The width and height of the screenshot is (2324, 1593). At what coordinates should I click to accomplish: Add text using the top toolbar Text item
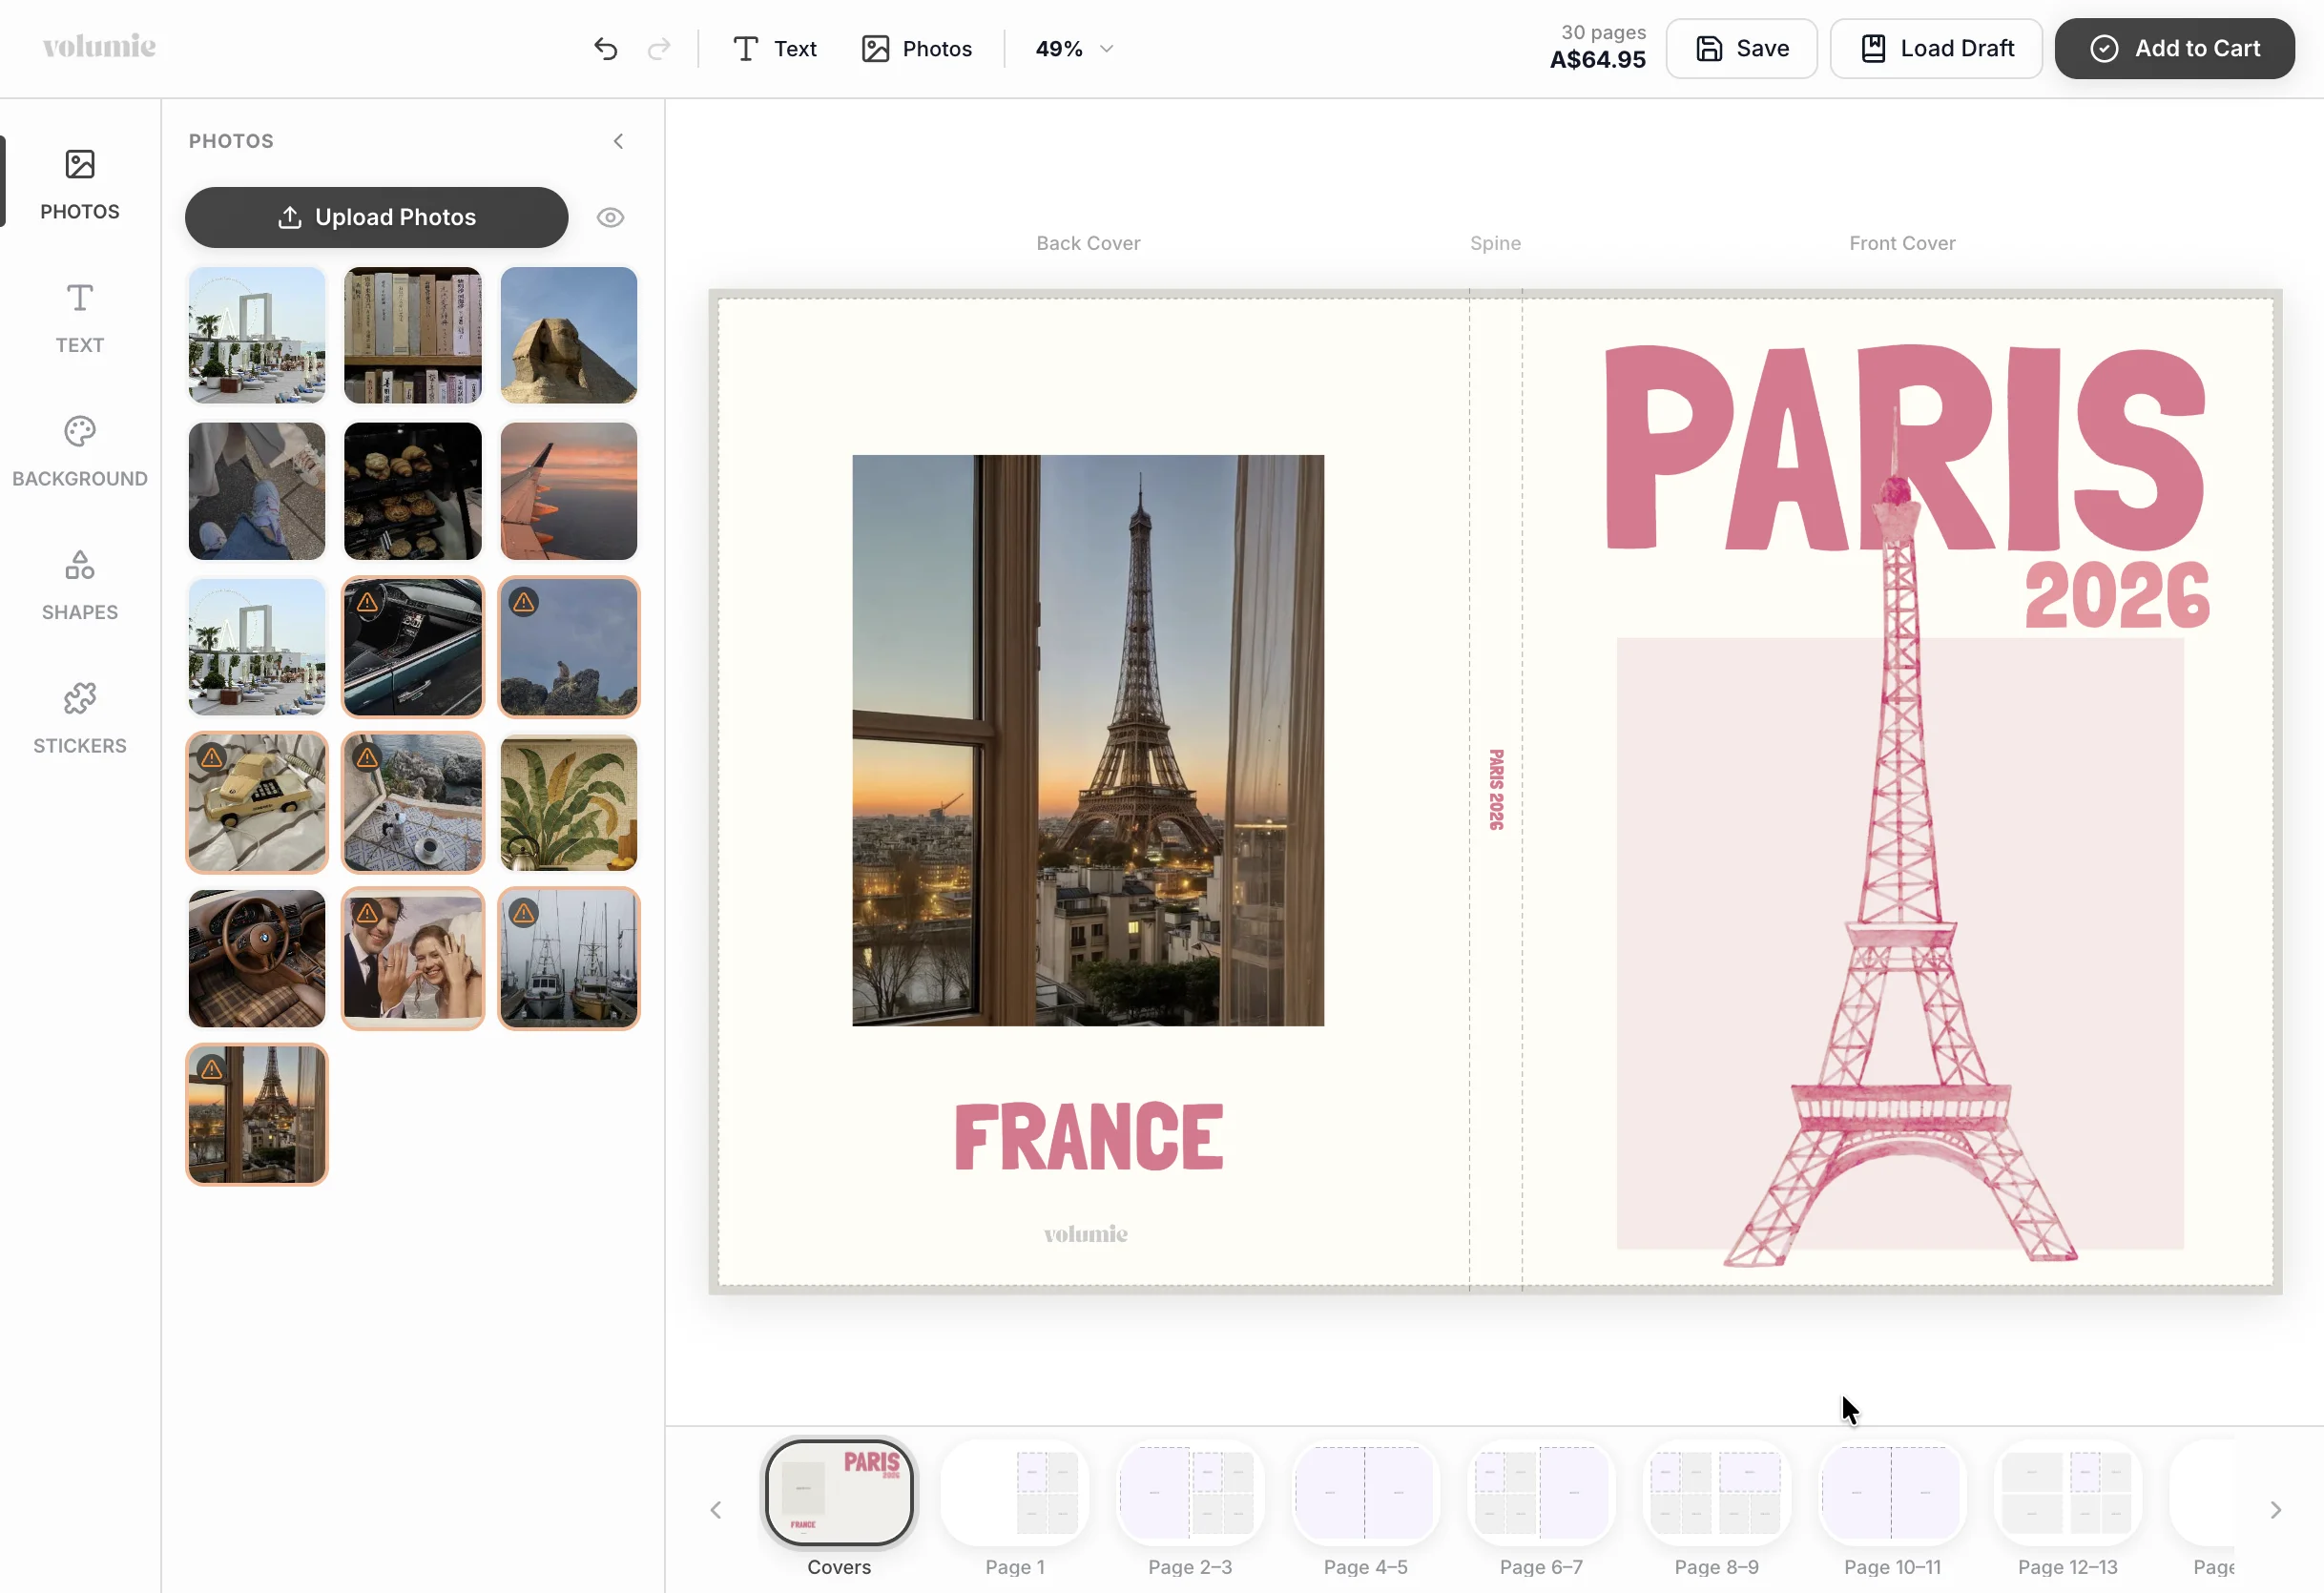775,48
